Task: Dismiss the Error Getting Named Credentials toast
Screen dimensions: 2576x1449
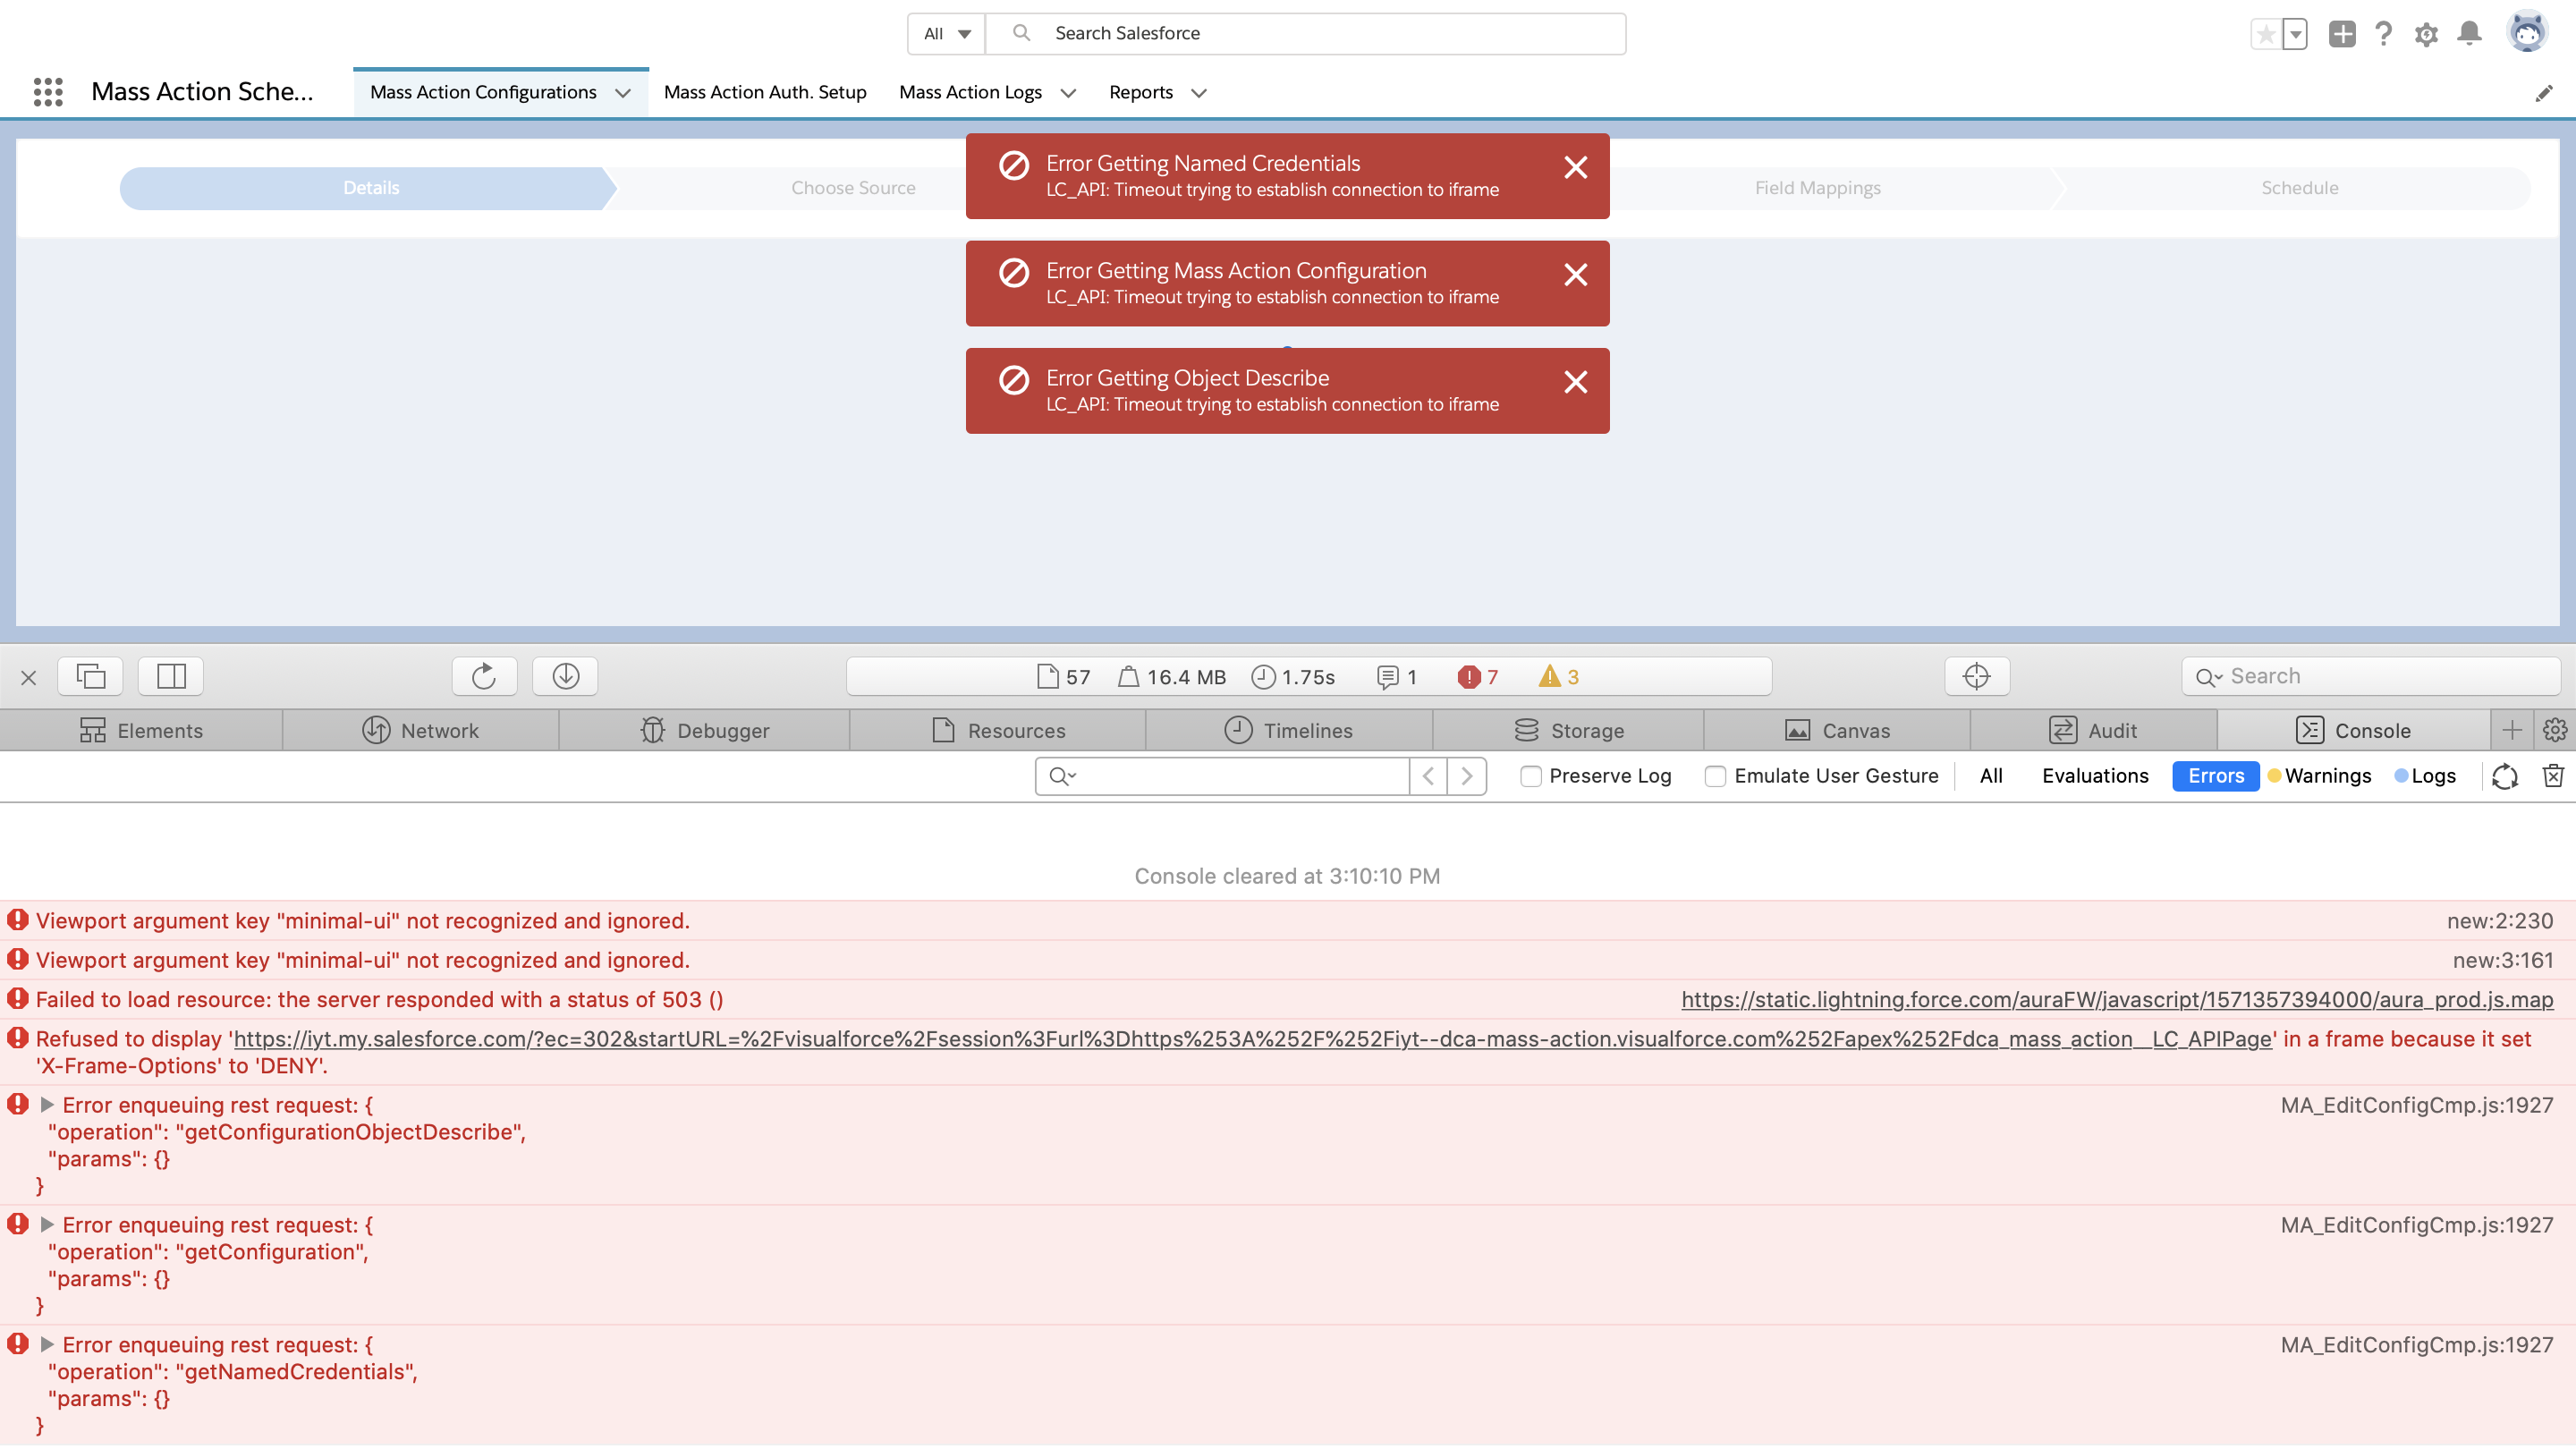Action: point(1576,168)
